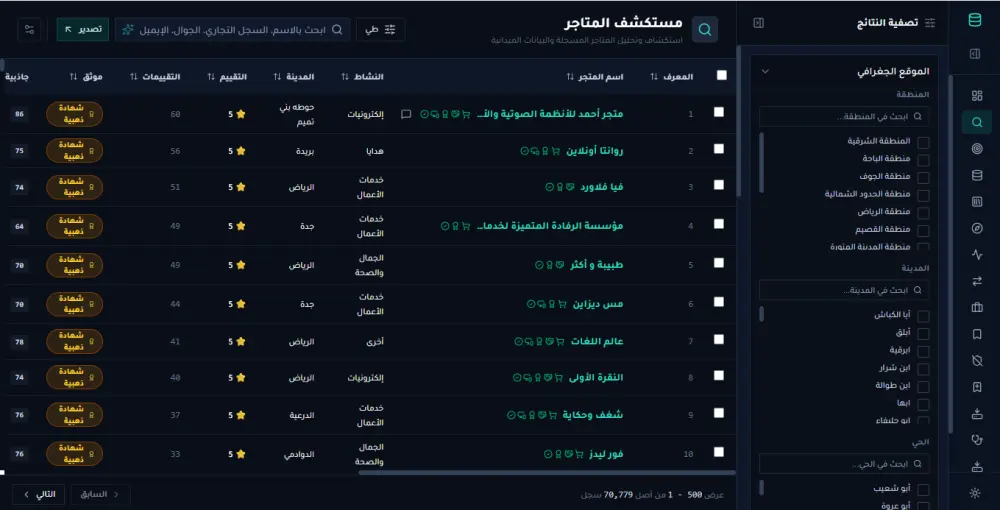The height and width of the screenshot is (510, 1000).
Task: Select the checkbox for row فيا فلاورد
Action: [x=719, y=185]
